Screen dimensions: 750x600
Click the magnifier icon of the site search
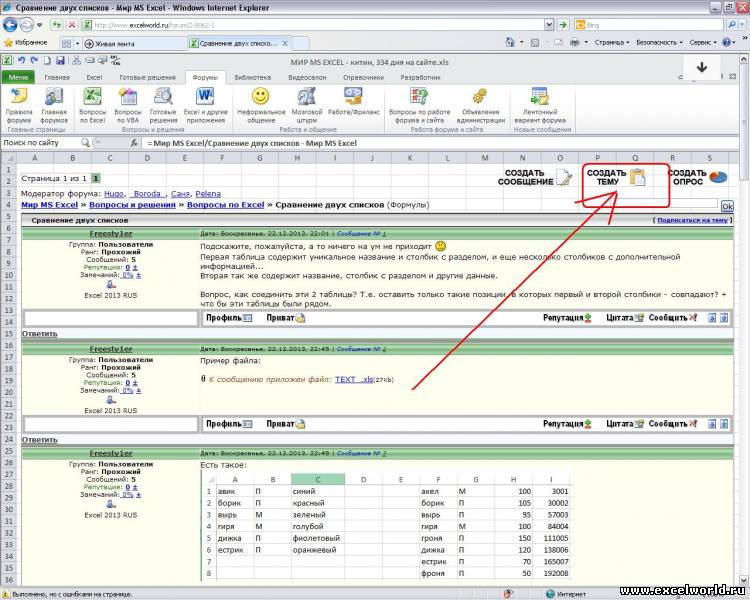pos(85,143)
